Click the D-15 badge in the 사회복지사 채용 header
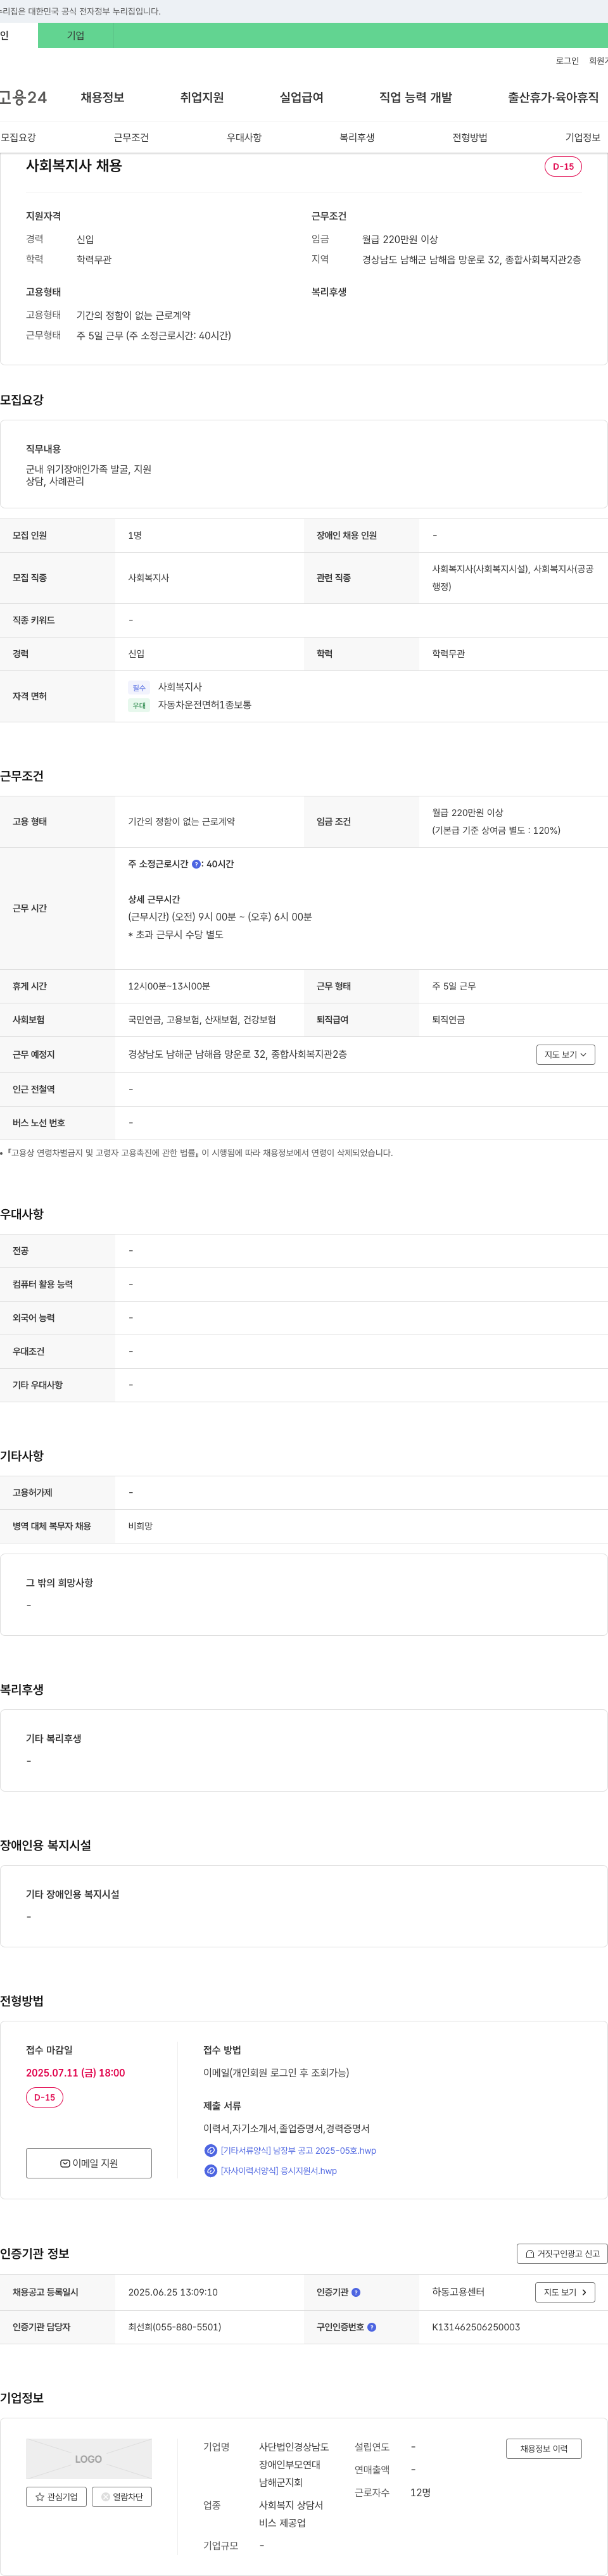The image size is (608, 2576). pyautogui.click(x=563, y=167)
